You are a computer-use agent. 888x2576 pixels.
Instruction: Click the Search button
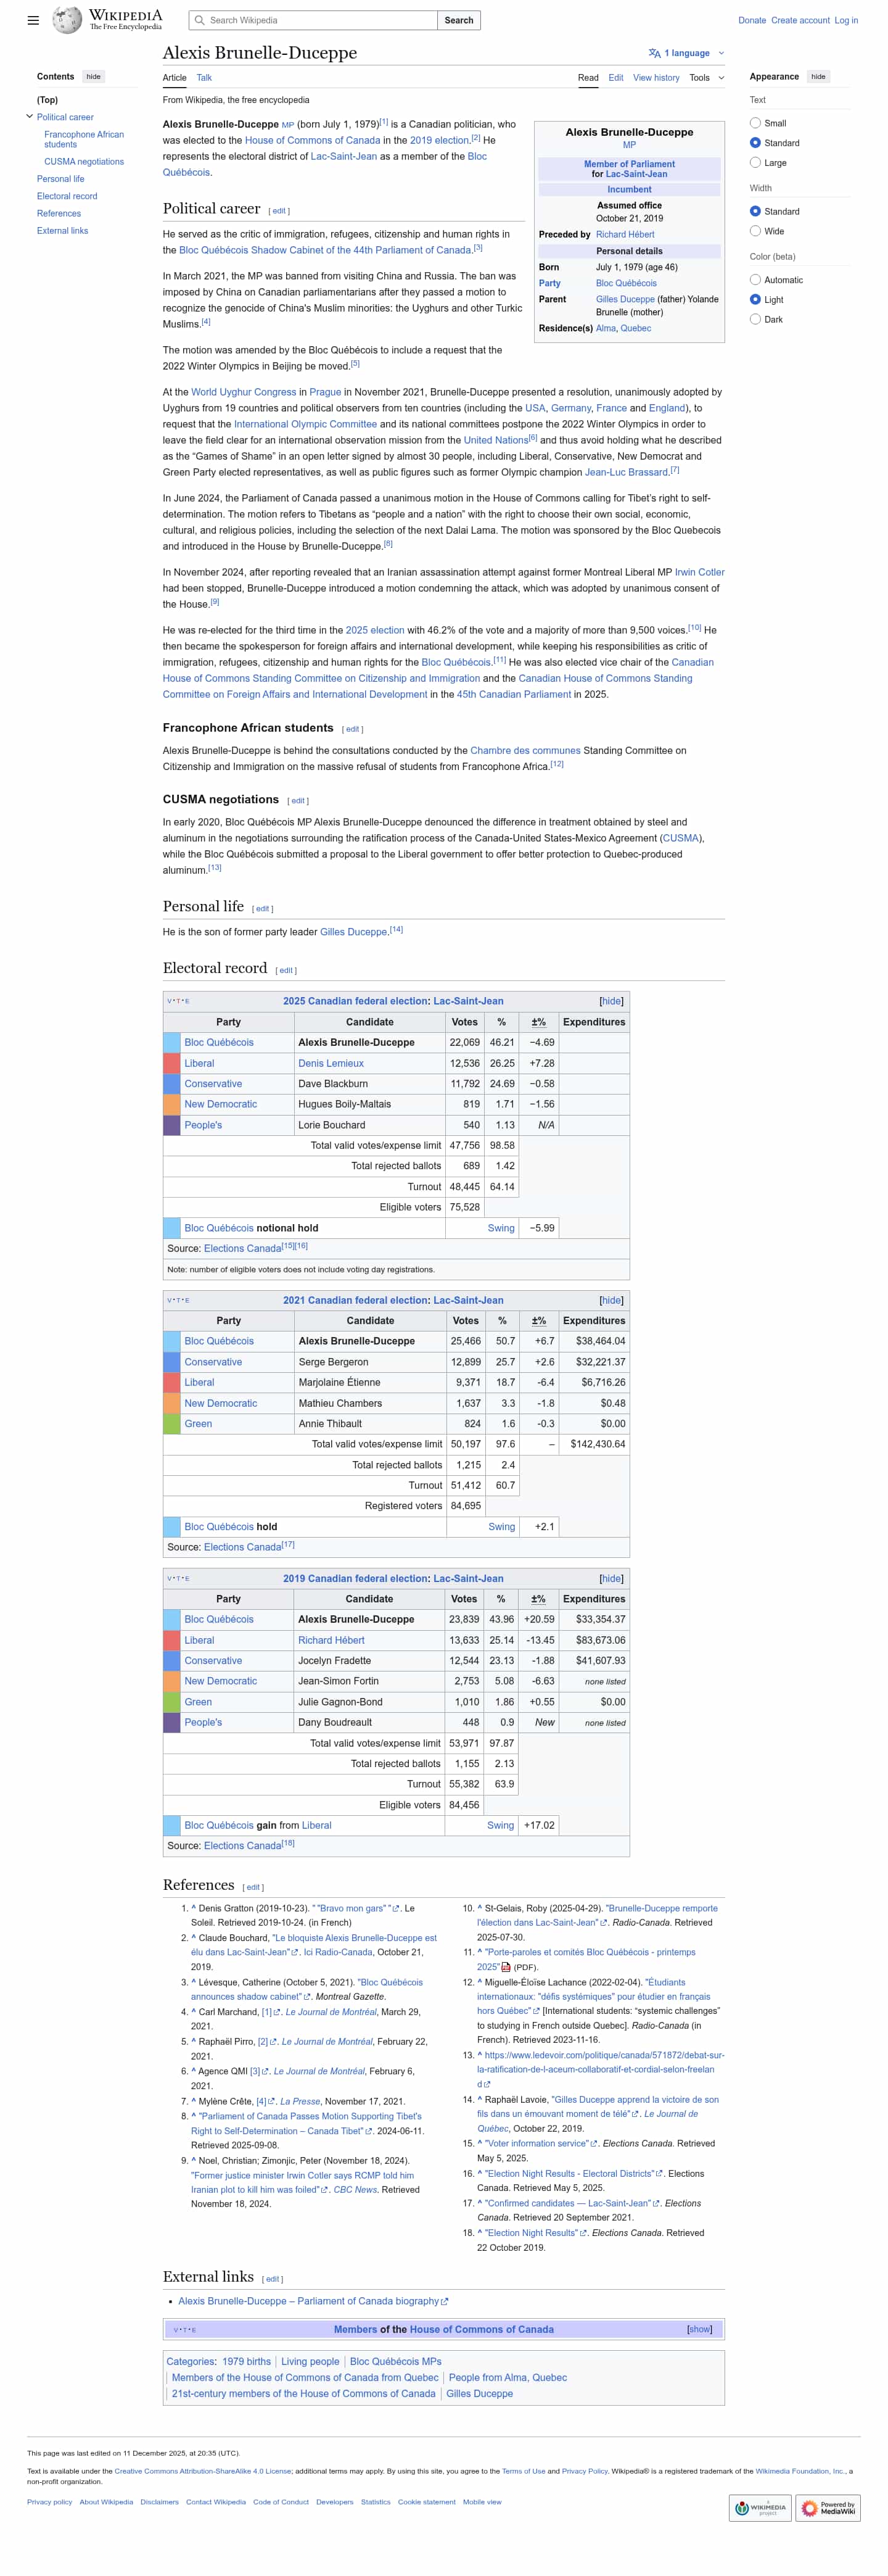[x=459, y=20]
